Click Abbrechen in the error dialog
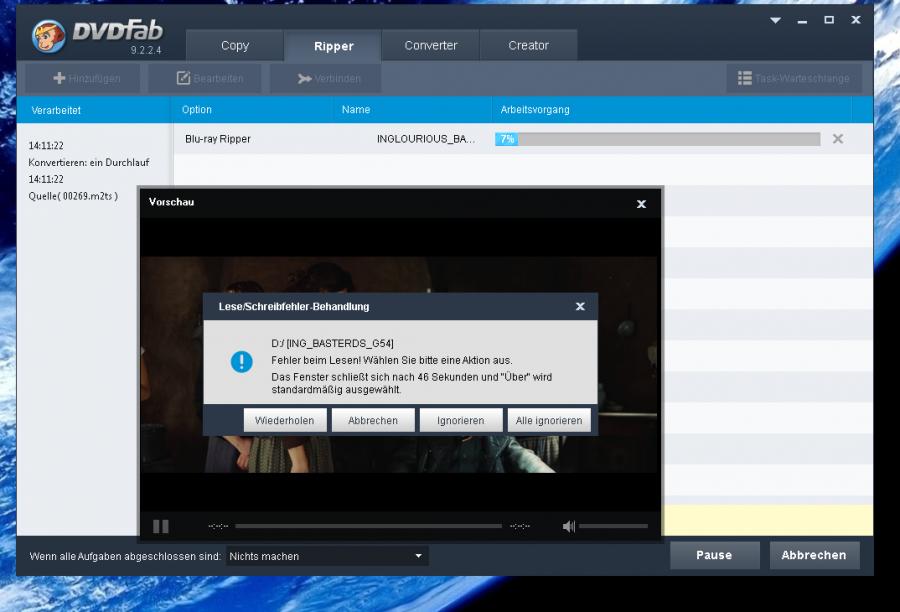Viewport: 900px width, 612px height. 373,420
